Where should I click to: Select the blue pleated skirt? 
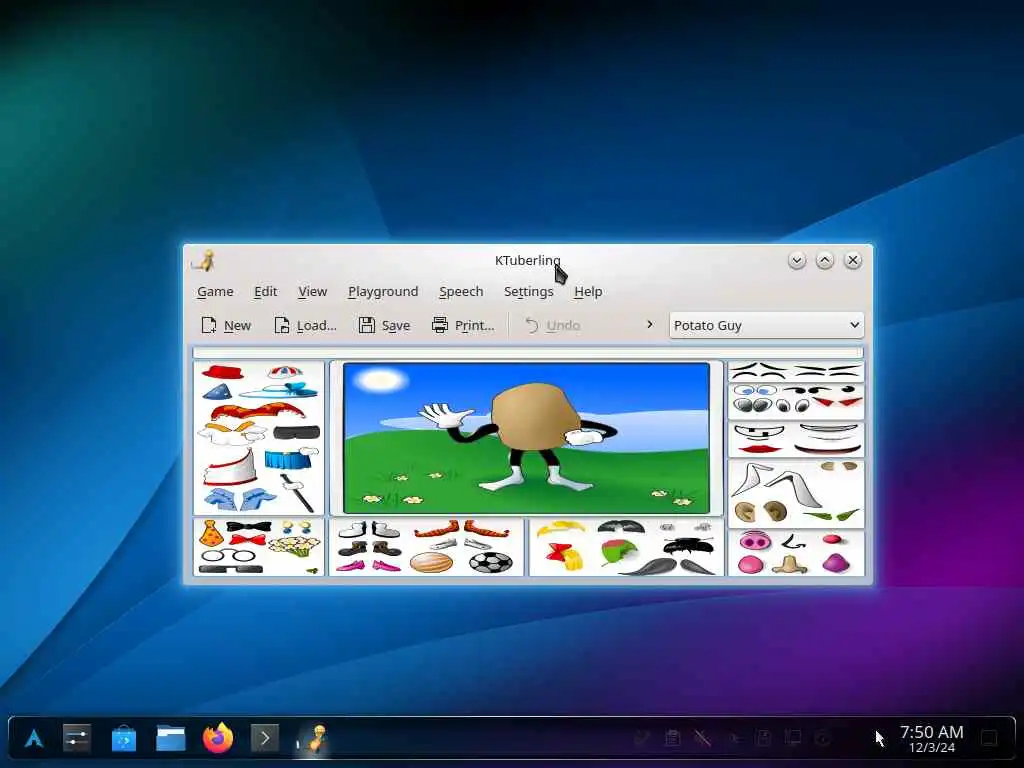[287, 458]
